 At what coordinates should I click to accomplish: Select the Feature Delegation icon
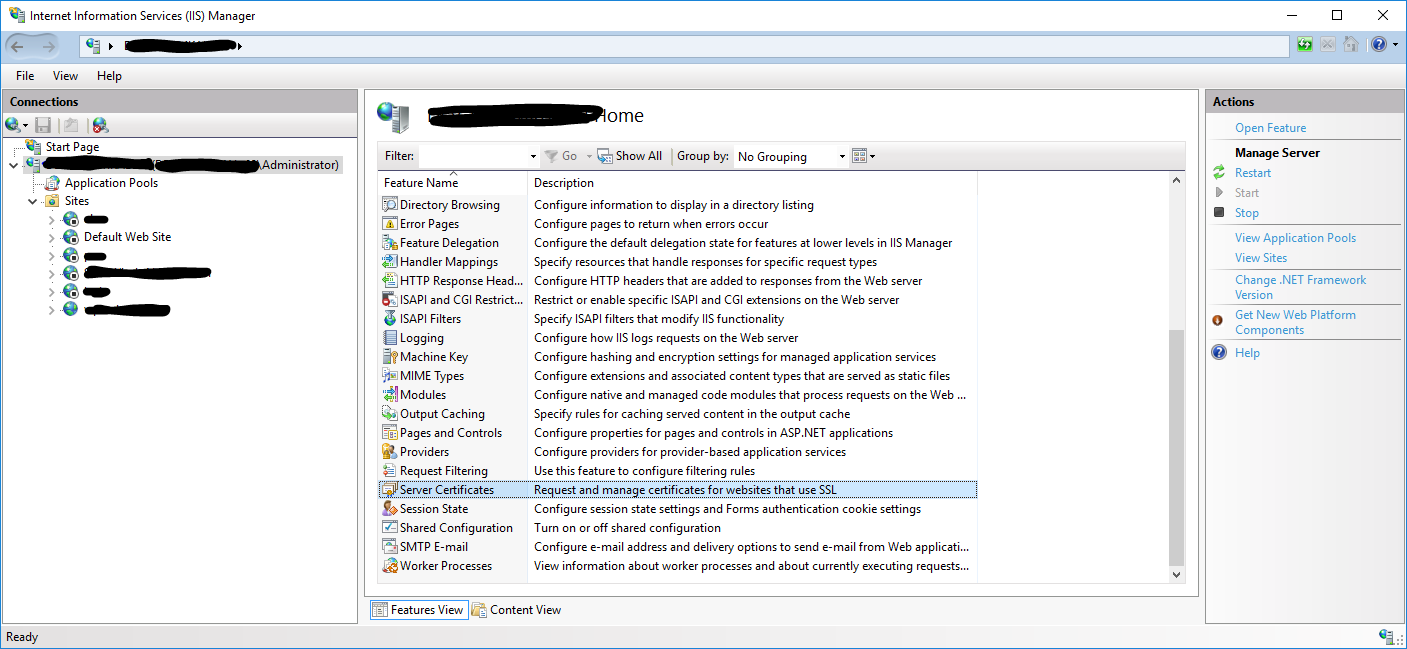[x=390, y=243]
